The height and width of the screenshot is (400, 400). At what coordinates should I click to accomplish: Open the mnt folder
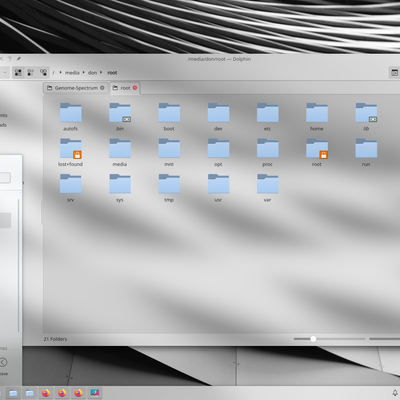tap(169, 152)
